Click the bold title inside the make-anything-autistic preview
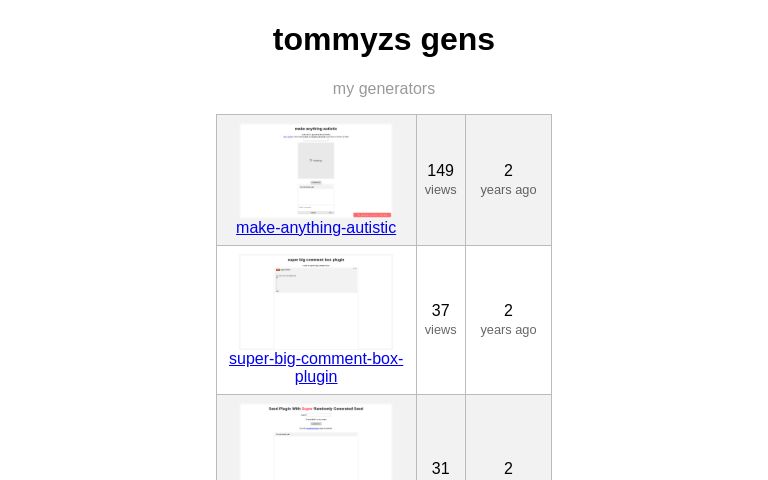This screenshot has height=480, width=768. (316, 128)
